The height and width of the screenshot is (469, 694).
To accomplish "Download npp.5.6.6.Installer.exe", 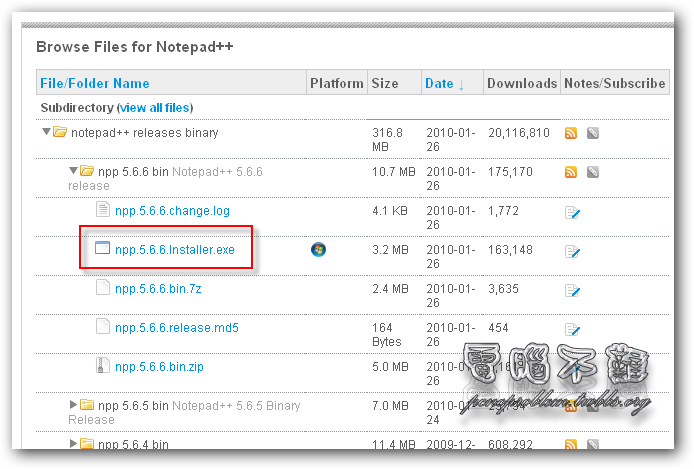I will point(175,249).
